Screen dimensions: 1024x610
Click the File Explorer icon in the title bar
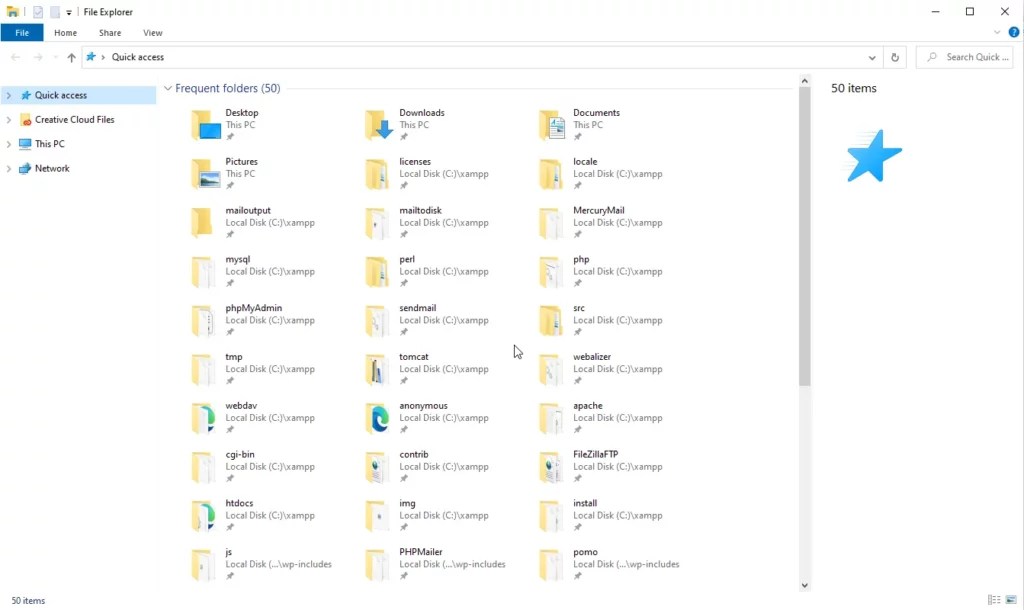[x=9, y=11]
